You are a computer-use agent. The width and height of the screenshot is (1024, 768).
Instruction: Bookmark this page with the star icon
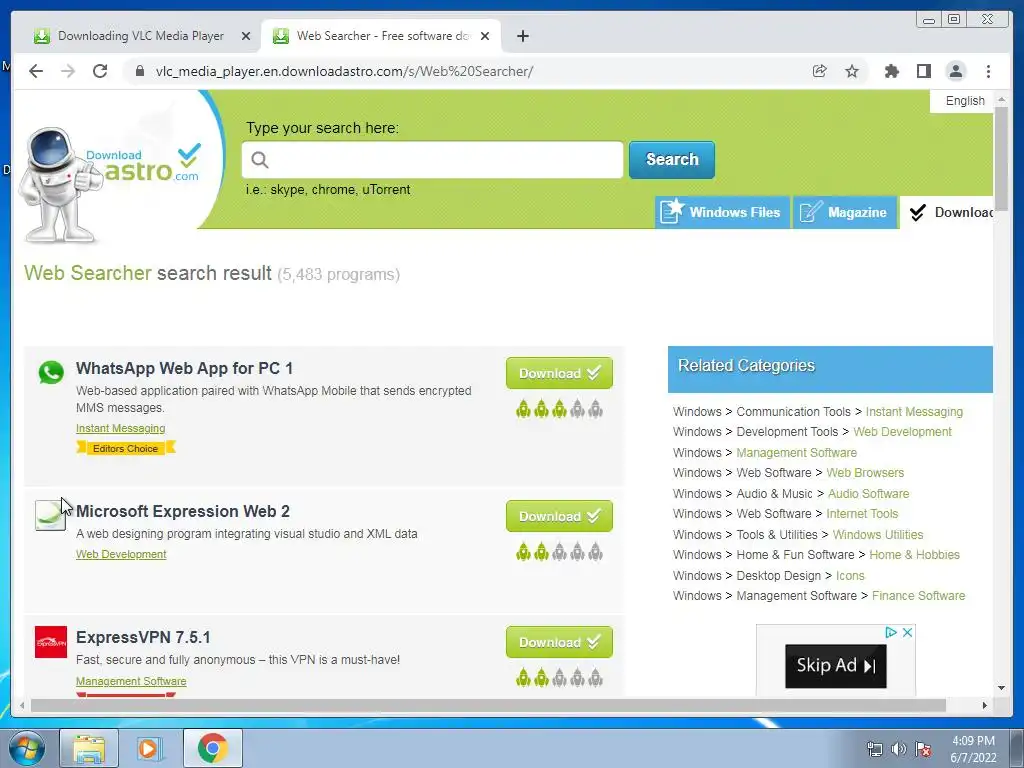click(x=852, y=71)
